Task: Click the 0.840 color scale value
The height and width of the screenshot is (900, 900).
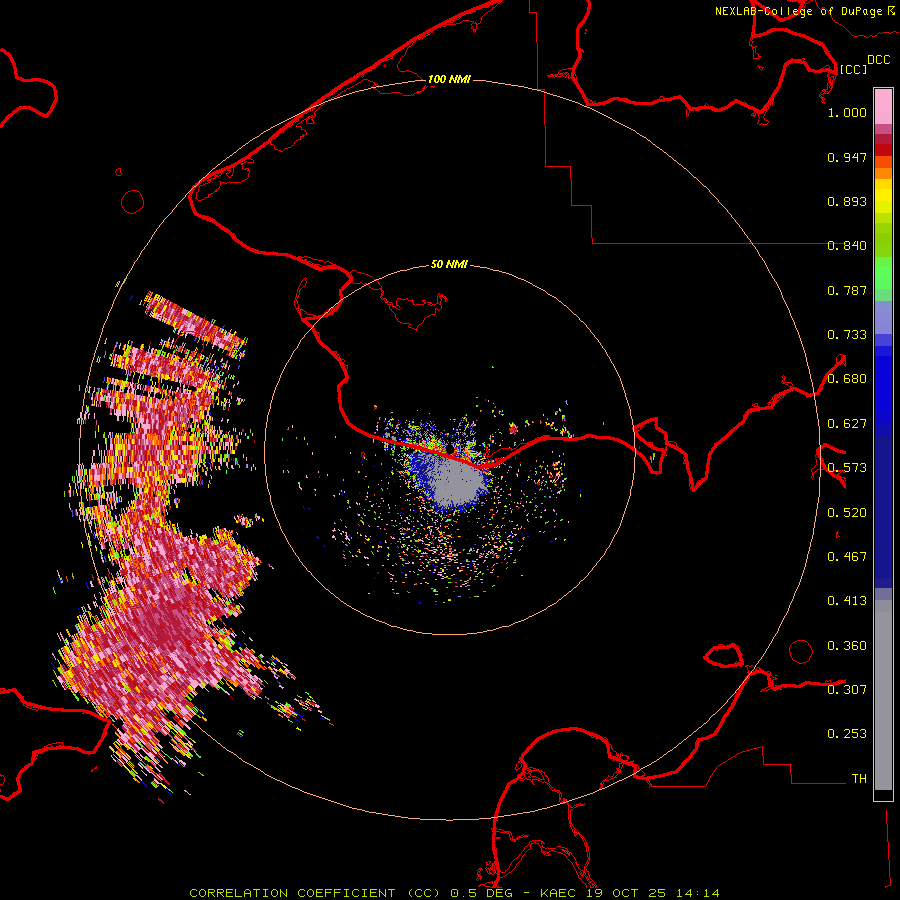Action: pos(847,246)
